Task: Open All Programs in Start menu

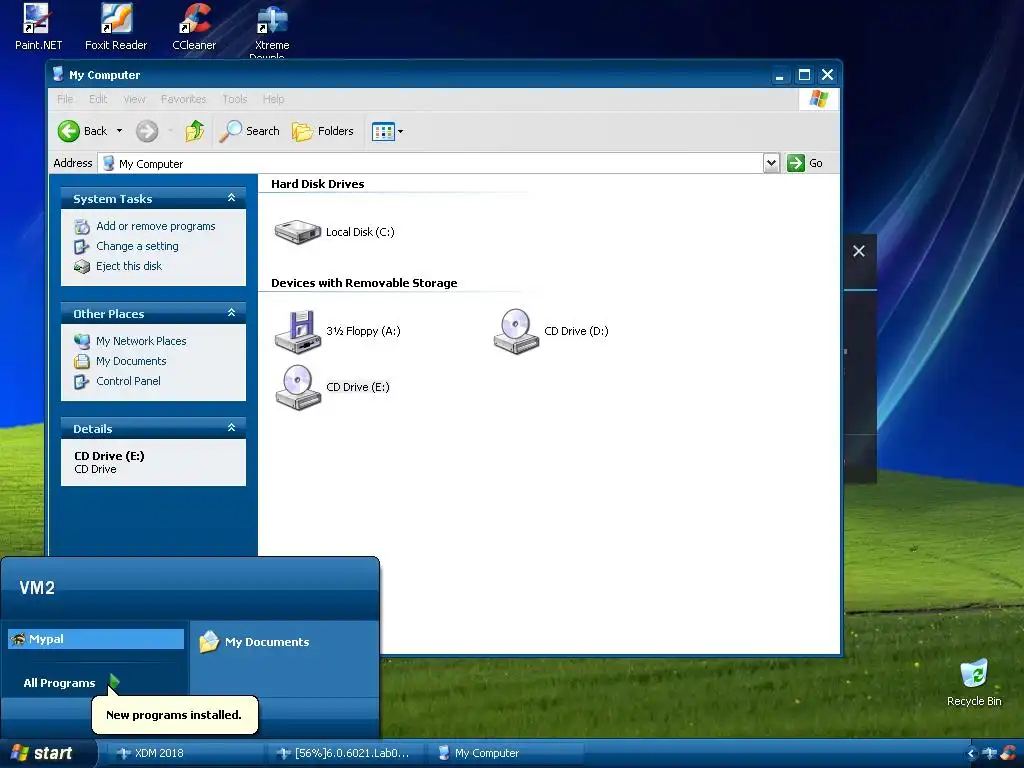Action: point(71,682)
